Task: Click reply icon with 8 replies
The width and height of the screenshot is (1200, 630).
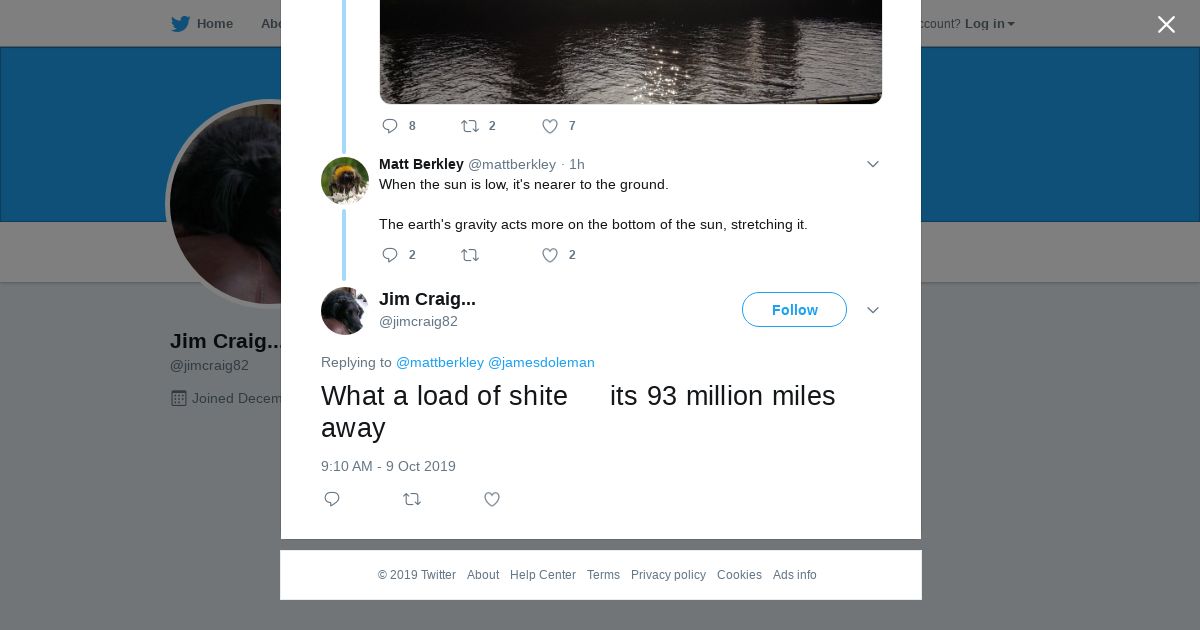Action: coord(390,126)
